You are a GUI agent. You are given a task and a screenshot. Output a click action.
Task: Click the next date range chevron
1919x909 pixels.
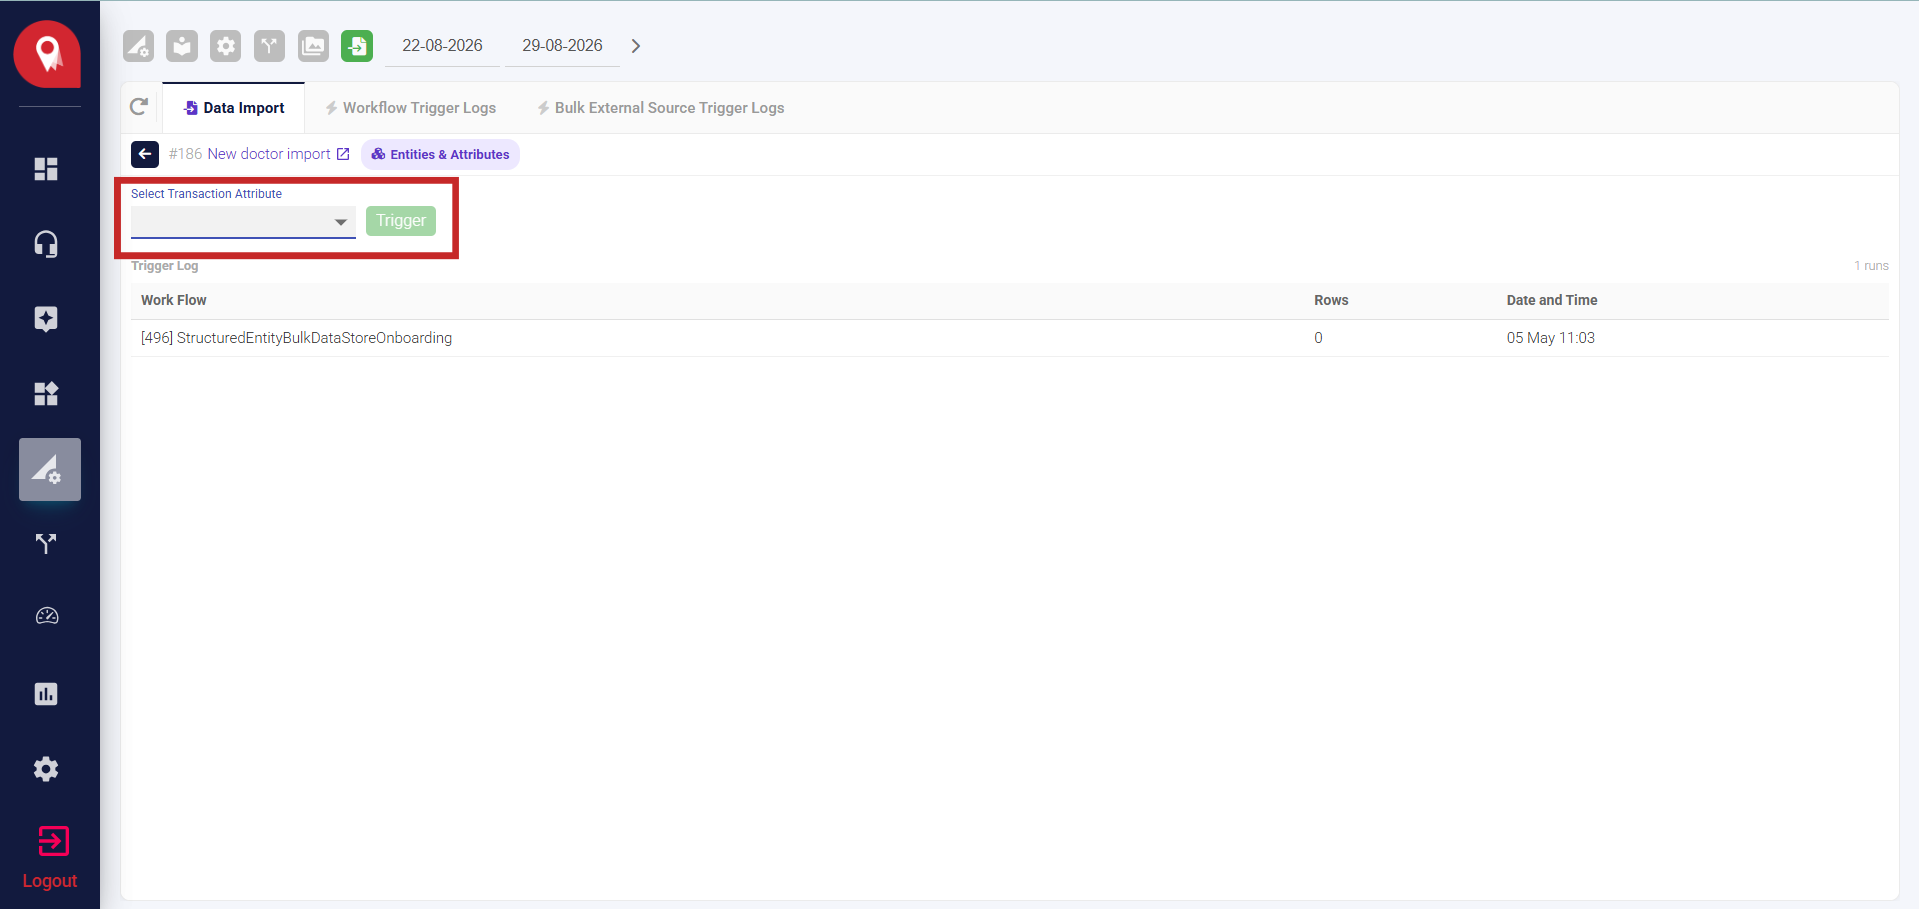pyautogui.click(x=636, y=46)
